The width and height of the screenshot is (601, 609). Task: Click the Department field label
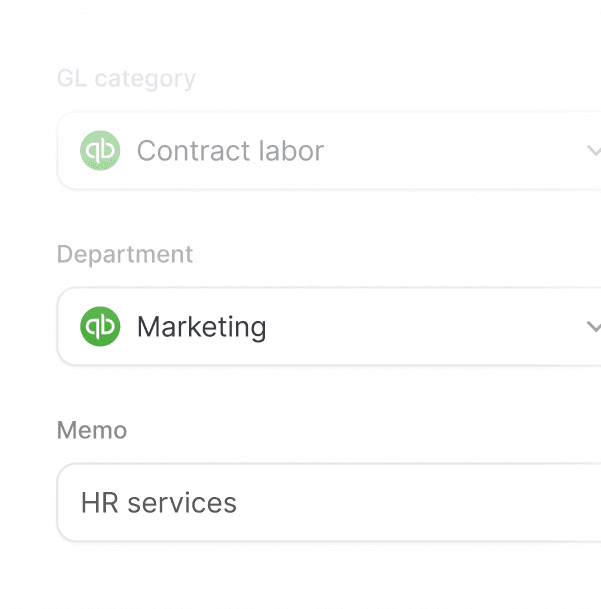(x=124, y=255)
